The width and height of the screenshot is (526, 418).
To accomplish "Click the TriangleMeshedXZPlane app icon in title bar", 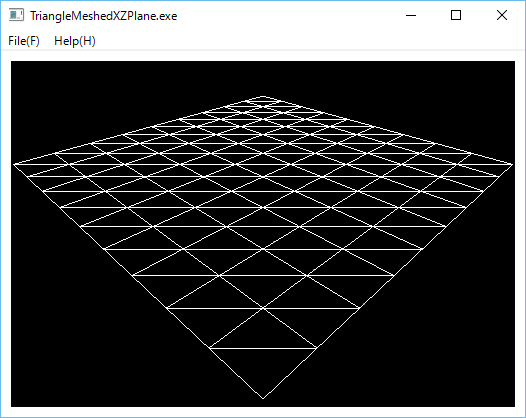I will pos(16,15).
